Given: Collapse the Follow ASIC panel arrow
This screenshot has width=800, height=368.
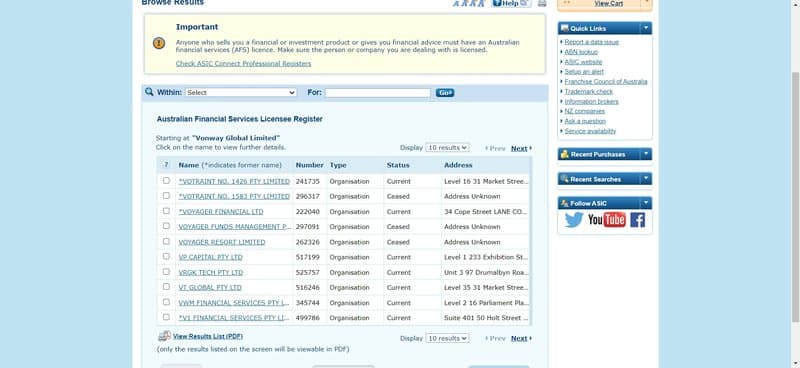Looking at the screenshot, I should (646, 203).
